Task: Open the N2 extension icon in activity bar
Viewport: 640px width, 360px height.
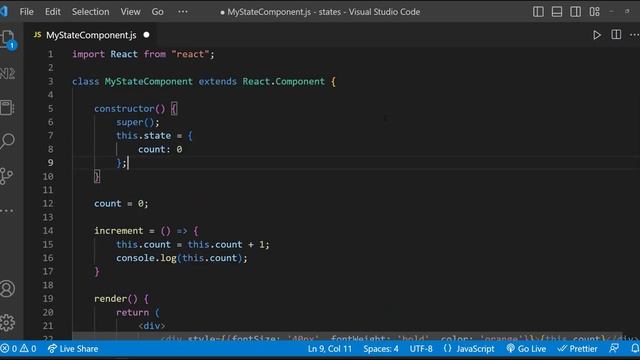Action: pyautogui.click(x=7, y=73)
